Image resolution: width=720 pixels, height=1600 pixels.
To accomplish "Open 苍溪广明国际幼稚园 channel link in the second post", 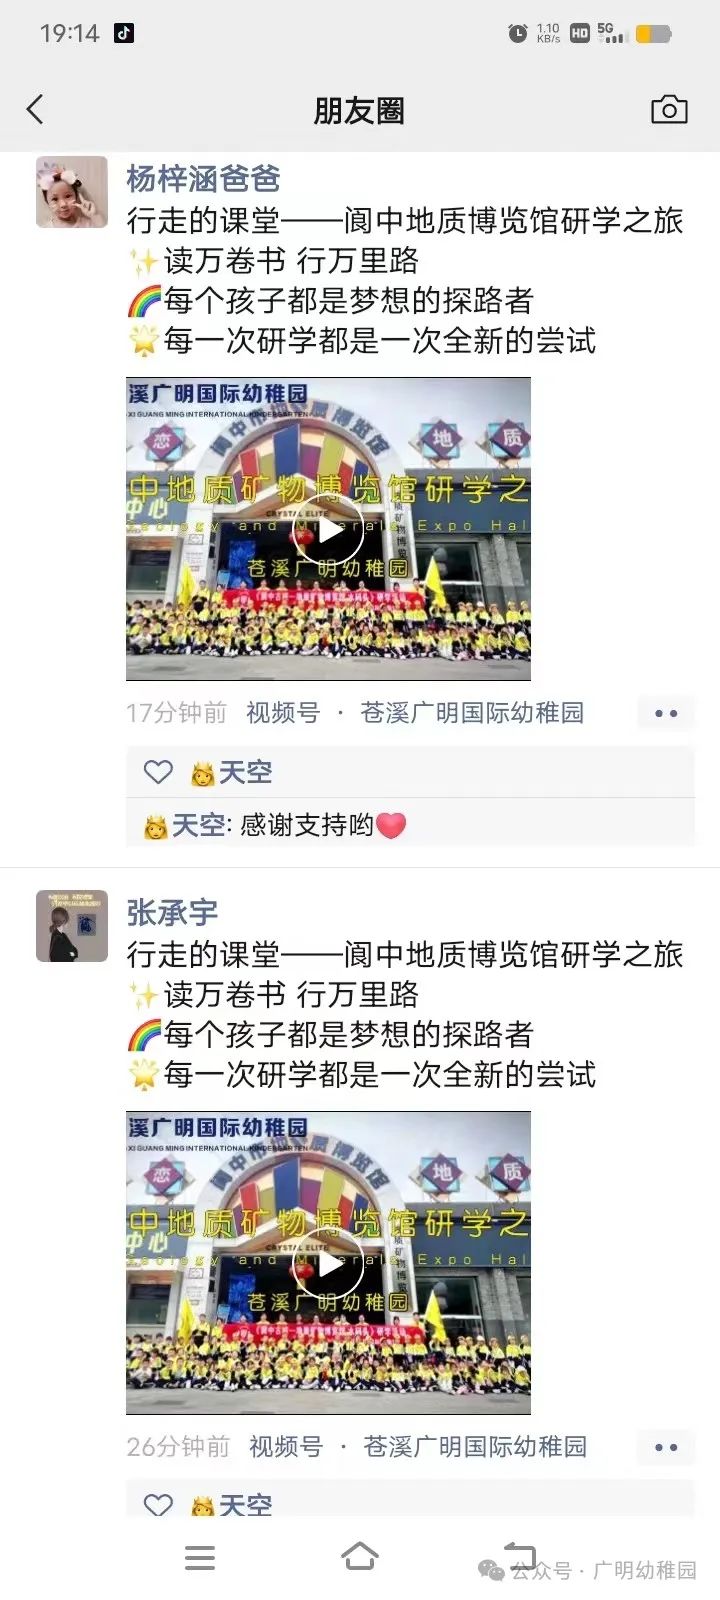I will click(x=475, y=1447).
